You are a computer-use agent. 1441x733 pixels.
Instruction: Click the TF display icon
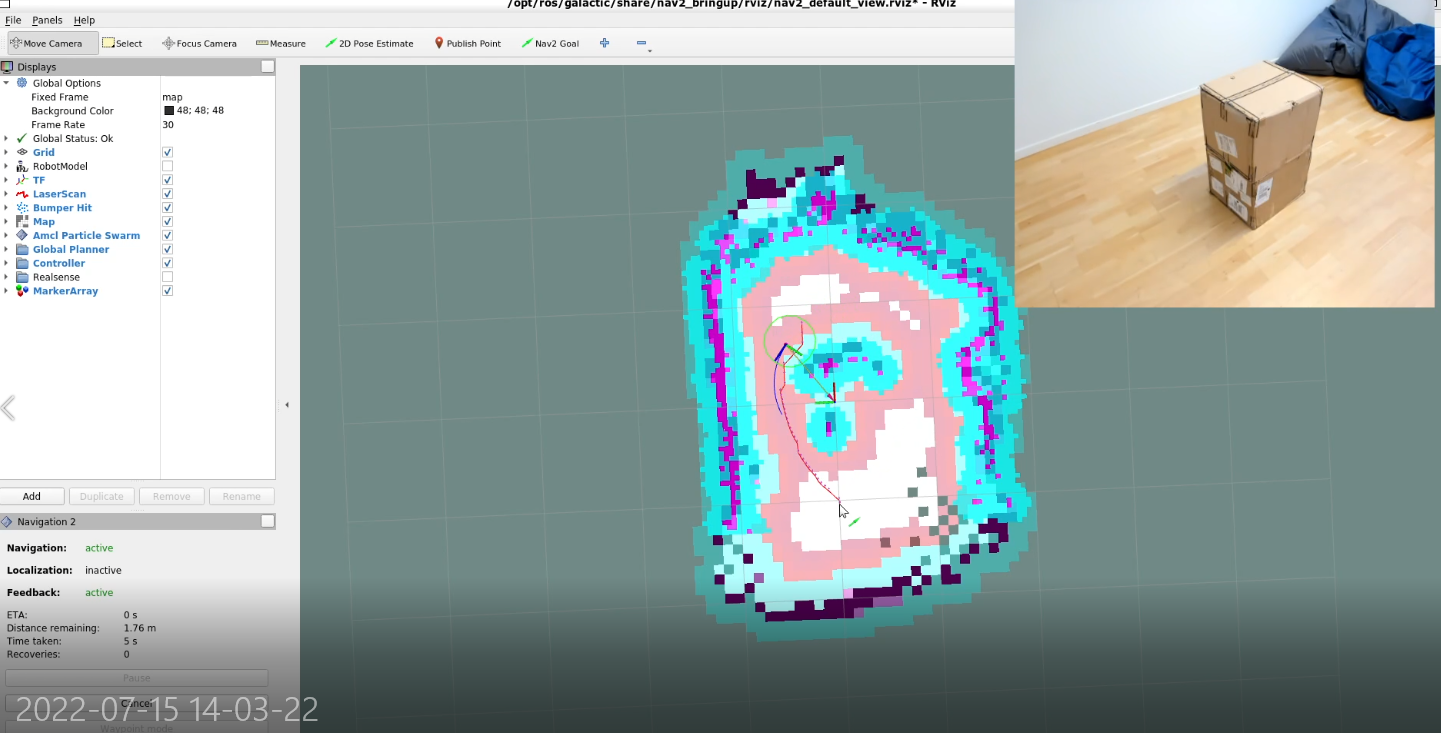(x=22, y=180)
